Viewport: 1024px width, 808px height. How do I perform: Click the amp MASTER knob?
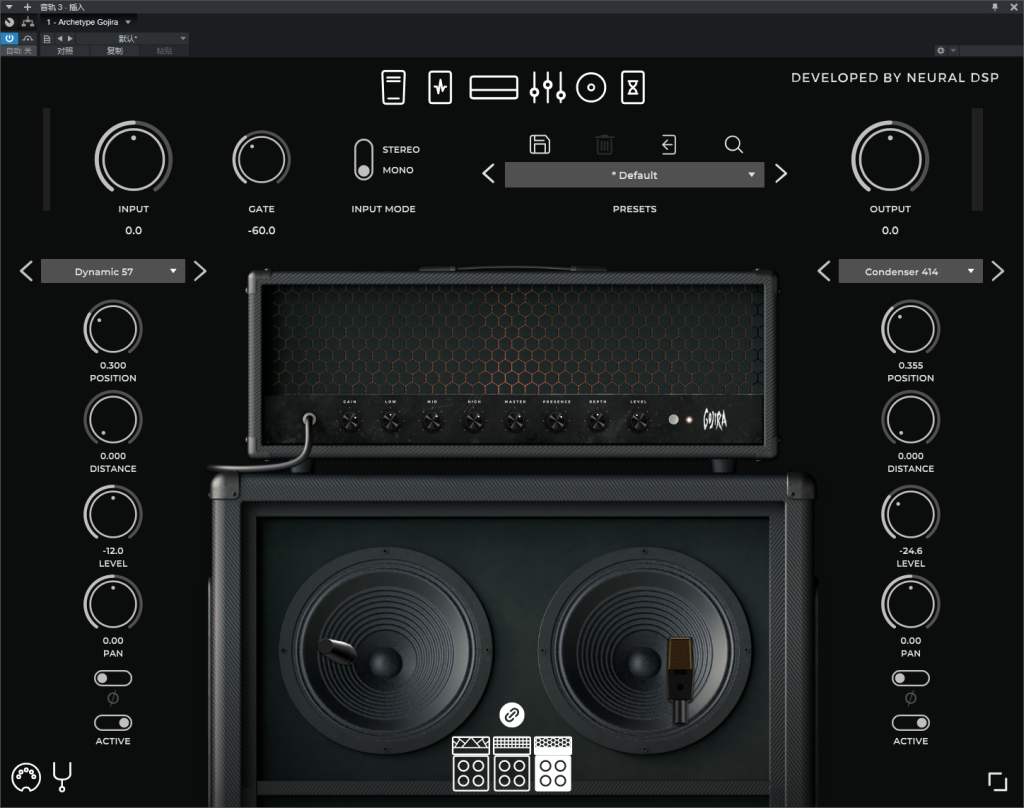[515, 421]
